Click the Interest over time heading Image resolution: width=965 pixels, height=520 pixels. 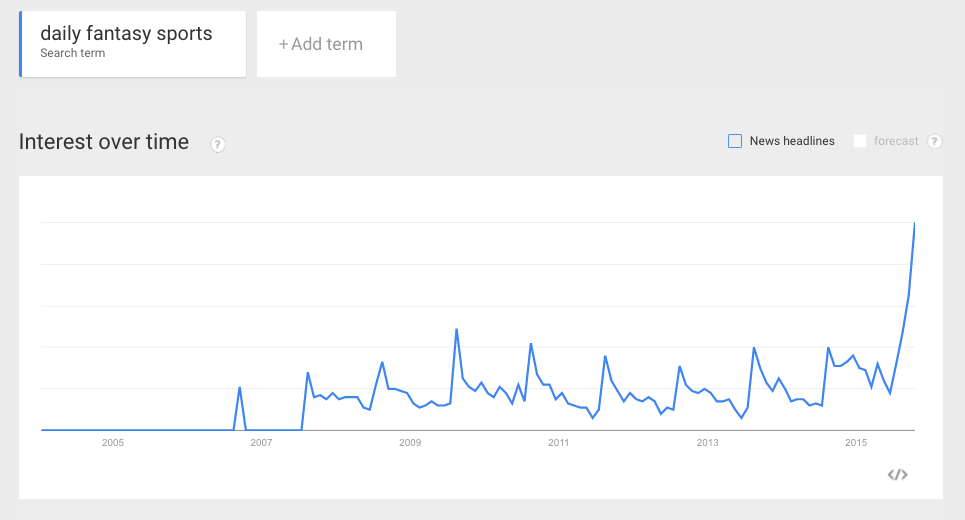click(104, 142)
